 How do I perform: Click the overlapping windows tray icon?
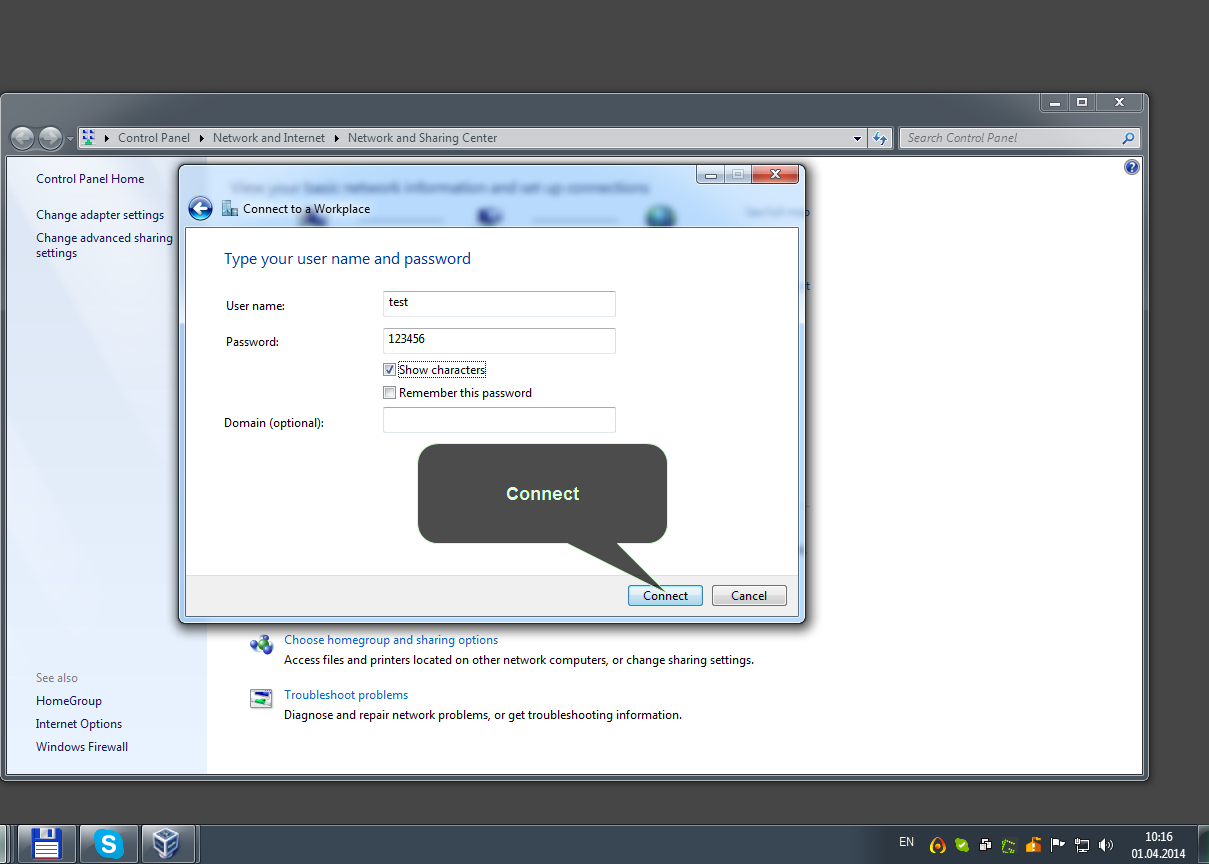pos(986,845)
